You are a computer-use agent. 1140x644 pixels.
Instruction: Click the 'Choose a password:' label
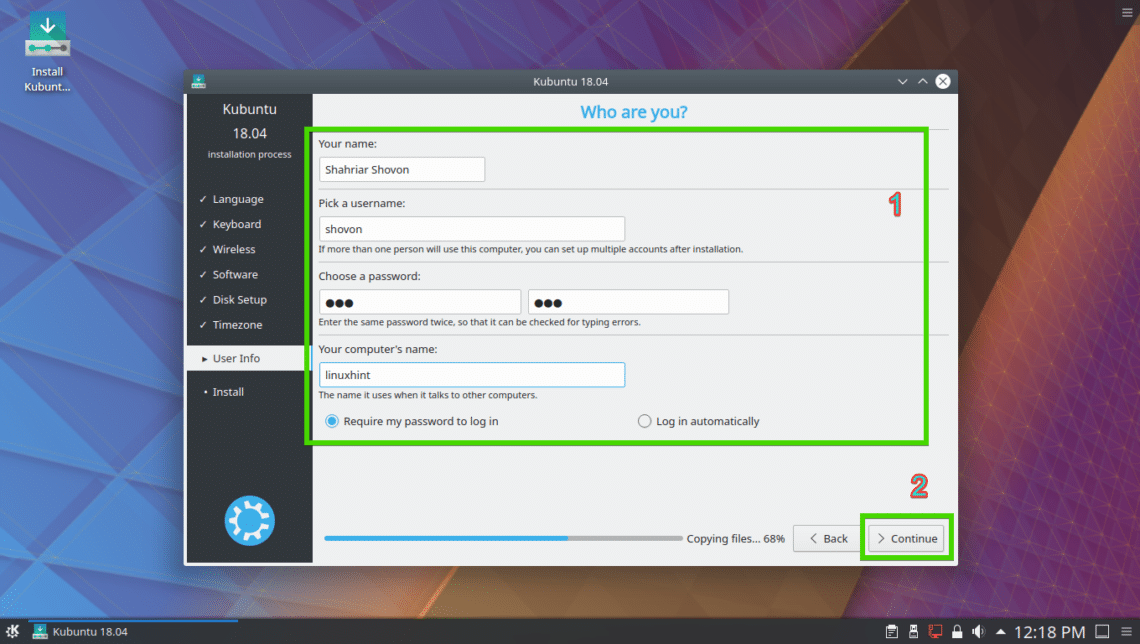(369, 276)
